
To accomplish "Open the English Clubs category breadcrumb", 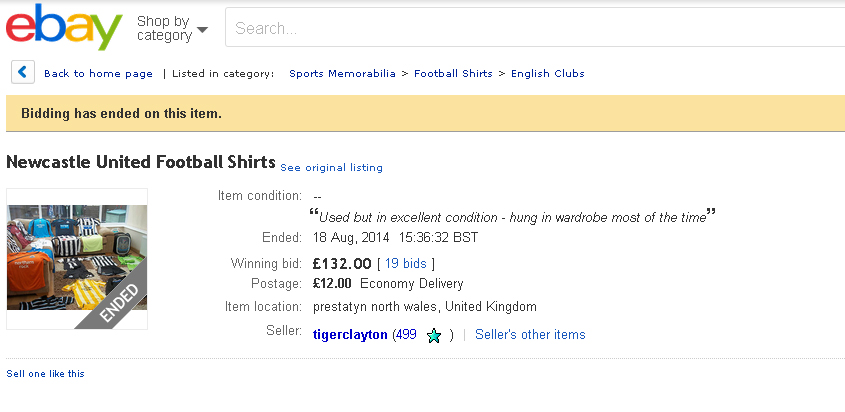I will click(x=547, y=74).
